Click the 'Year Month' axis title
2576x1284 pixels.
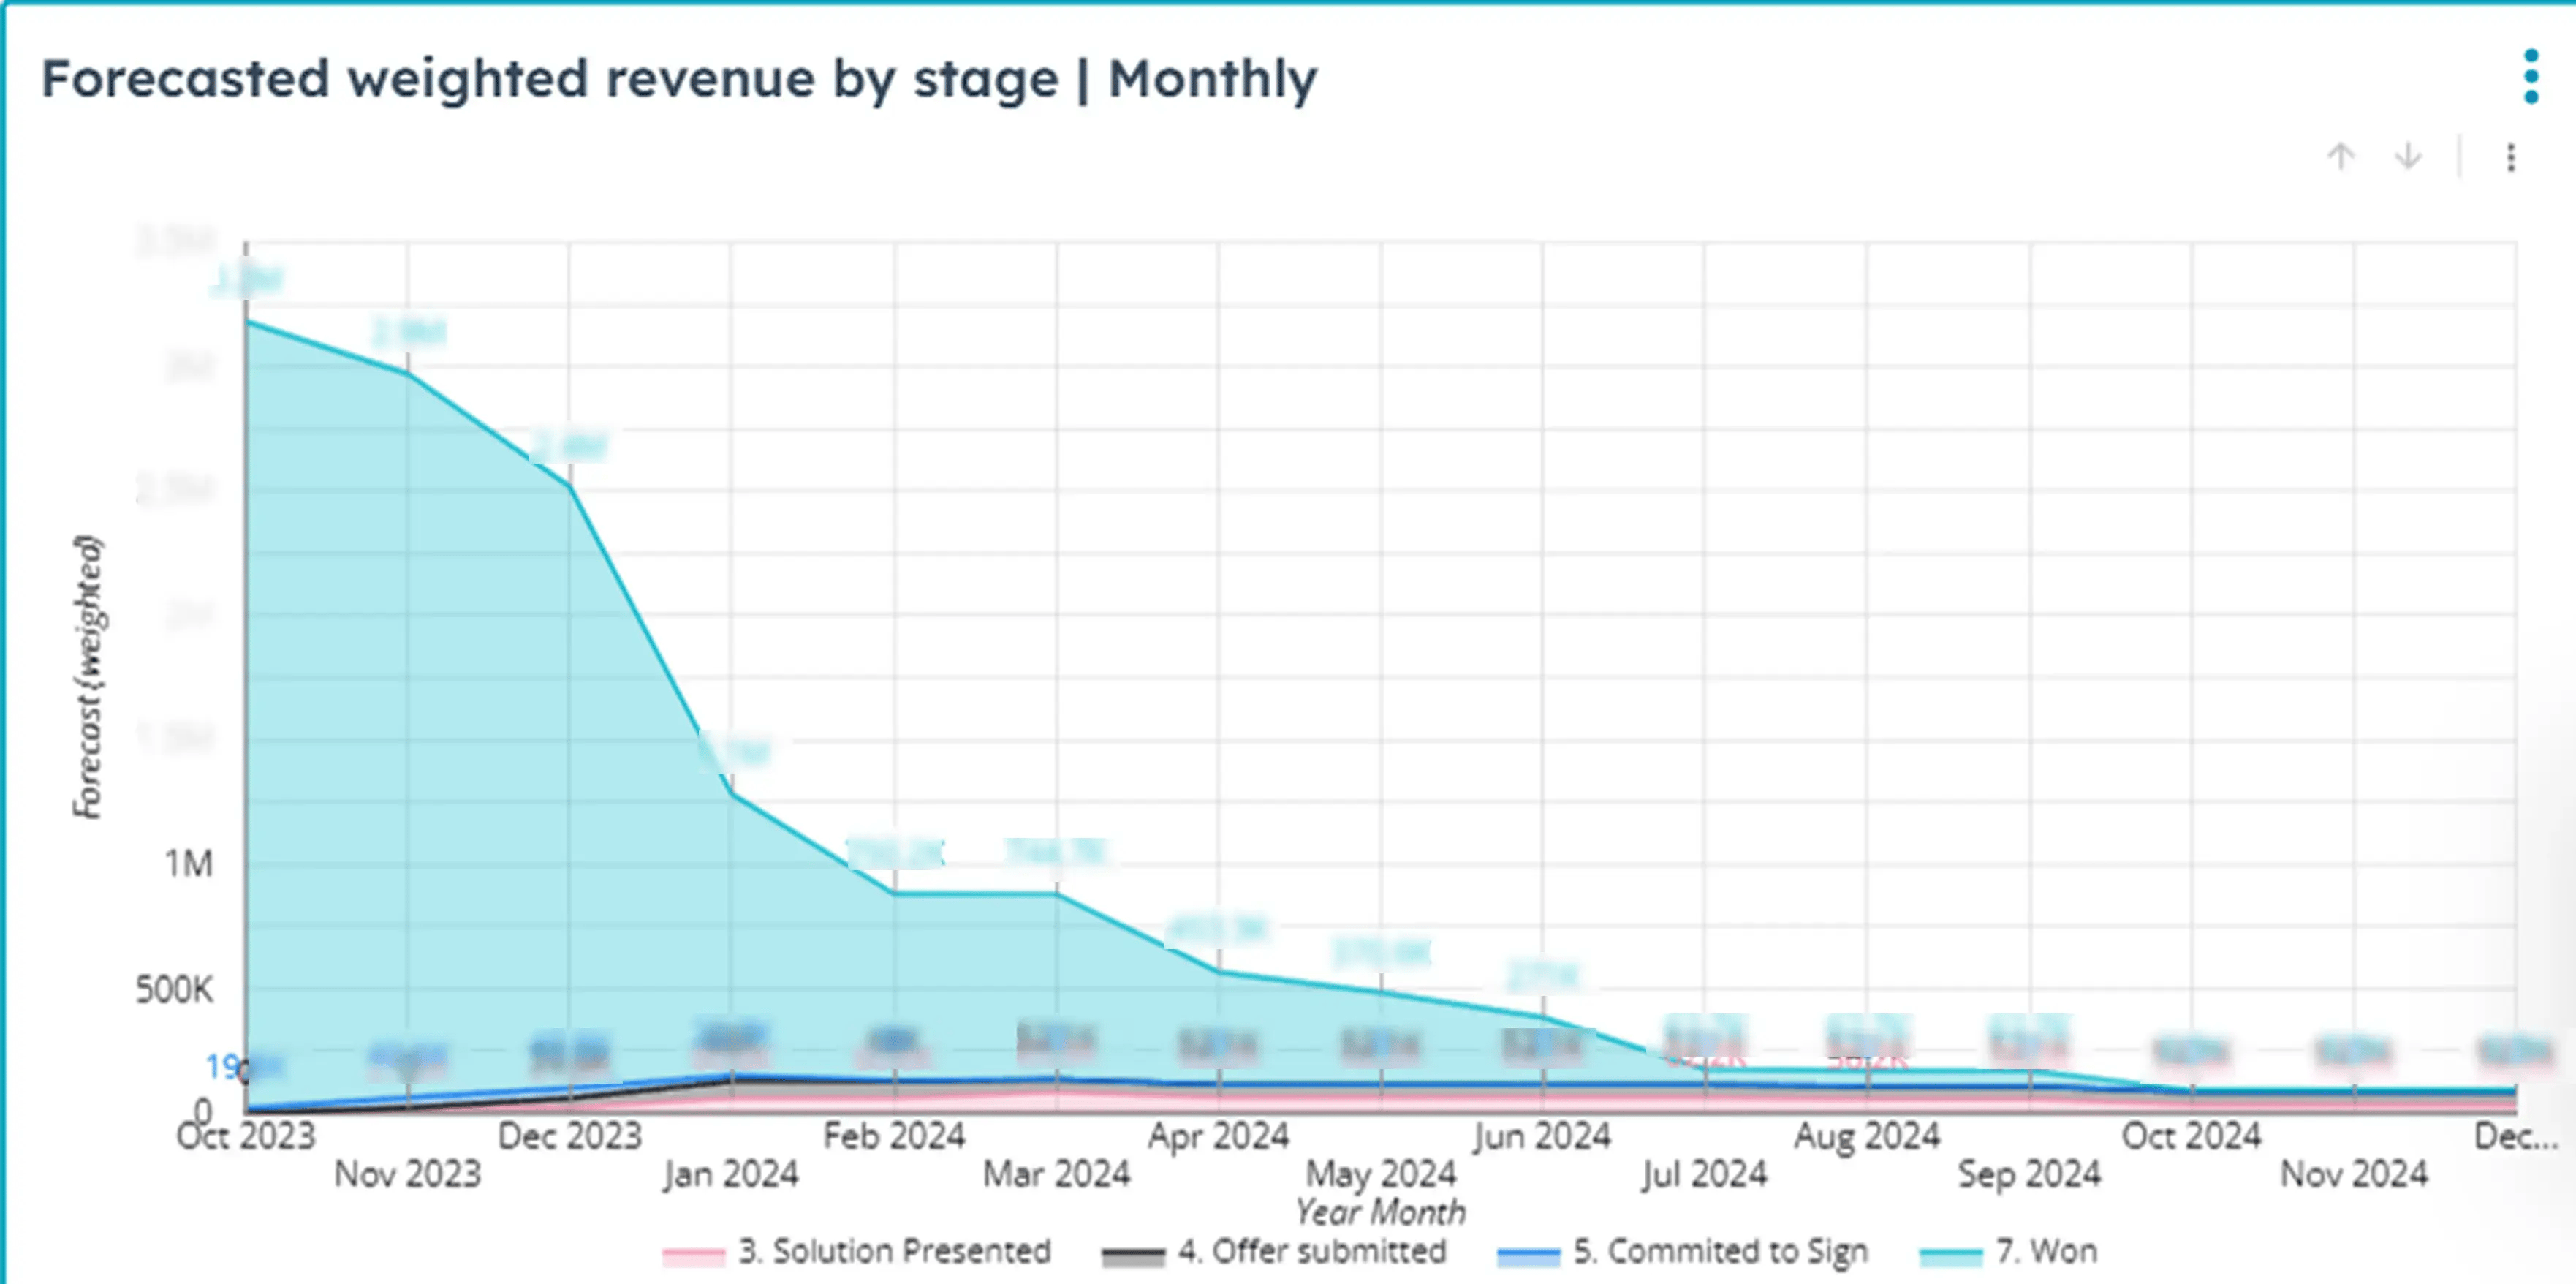point(1380,1211)
